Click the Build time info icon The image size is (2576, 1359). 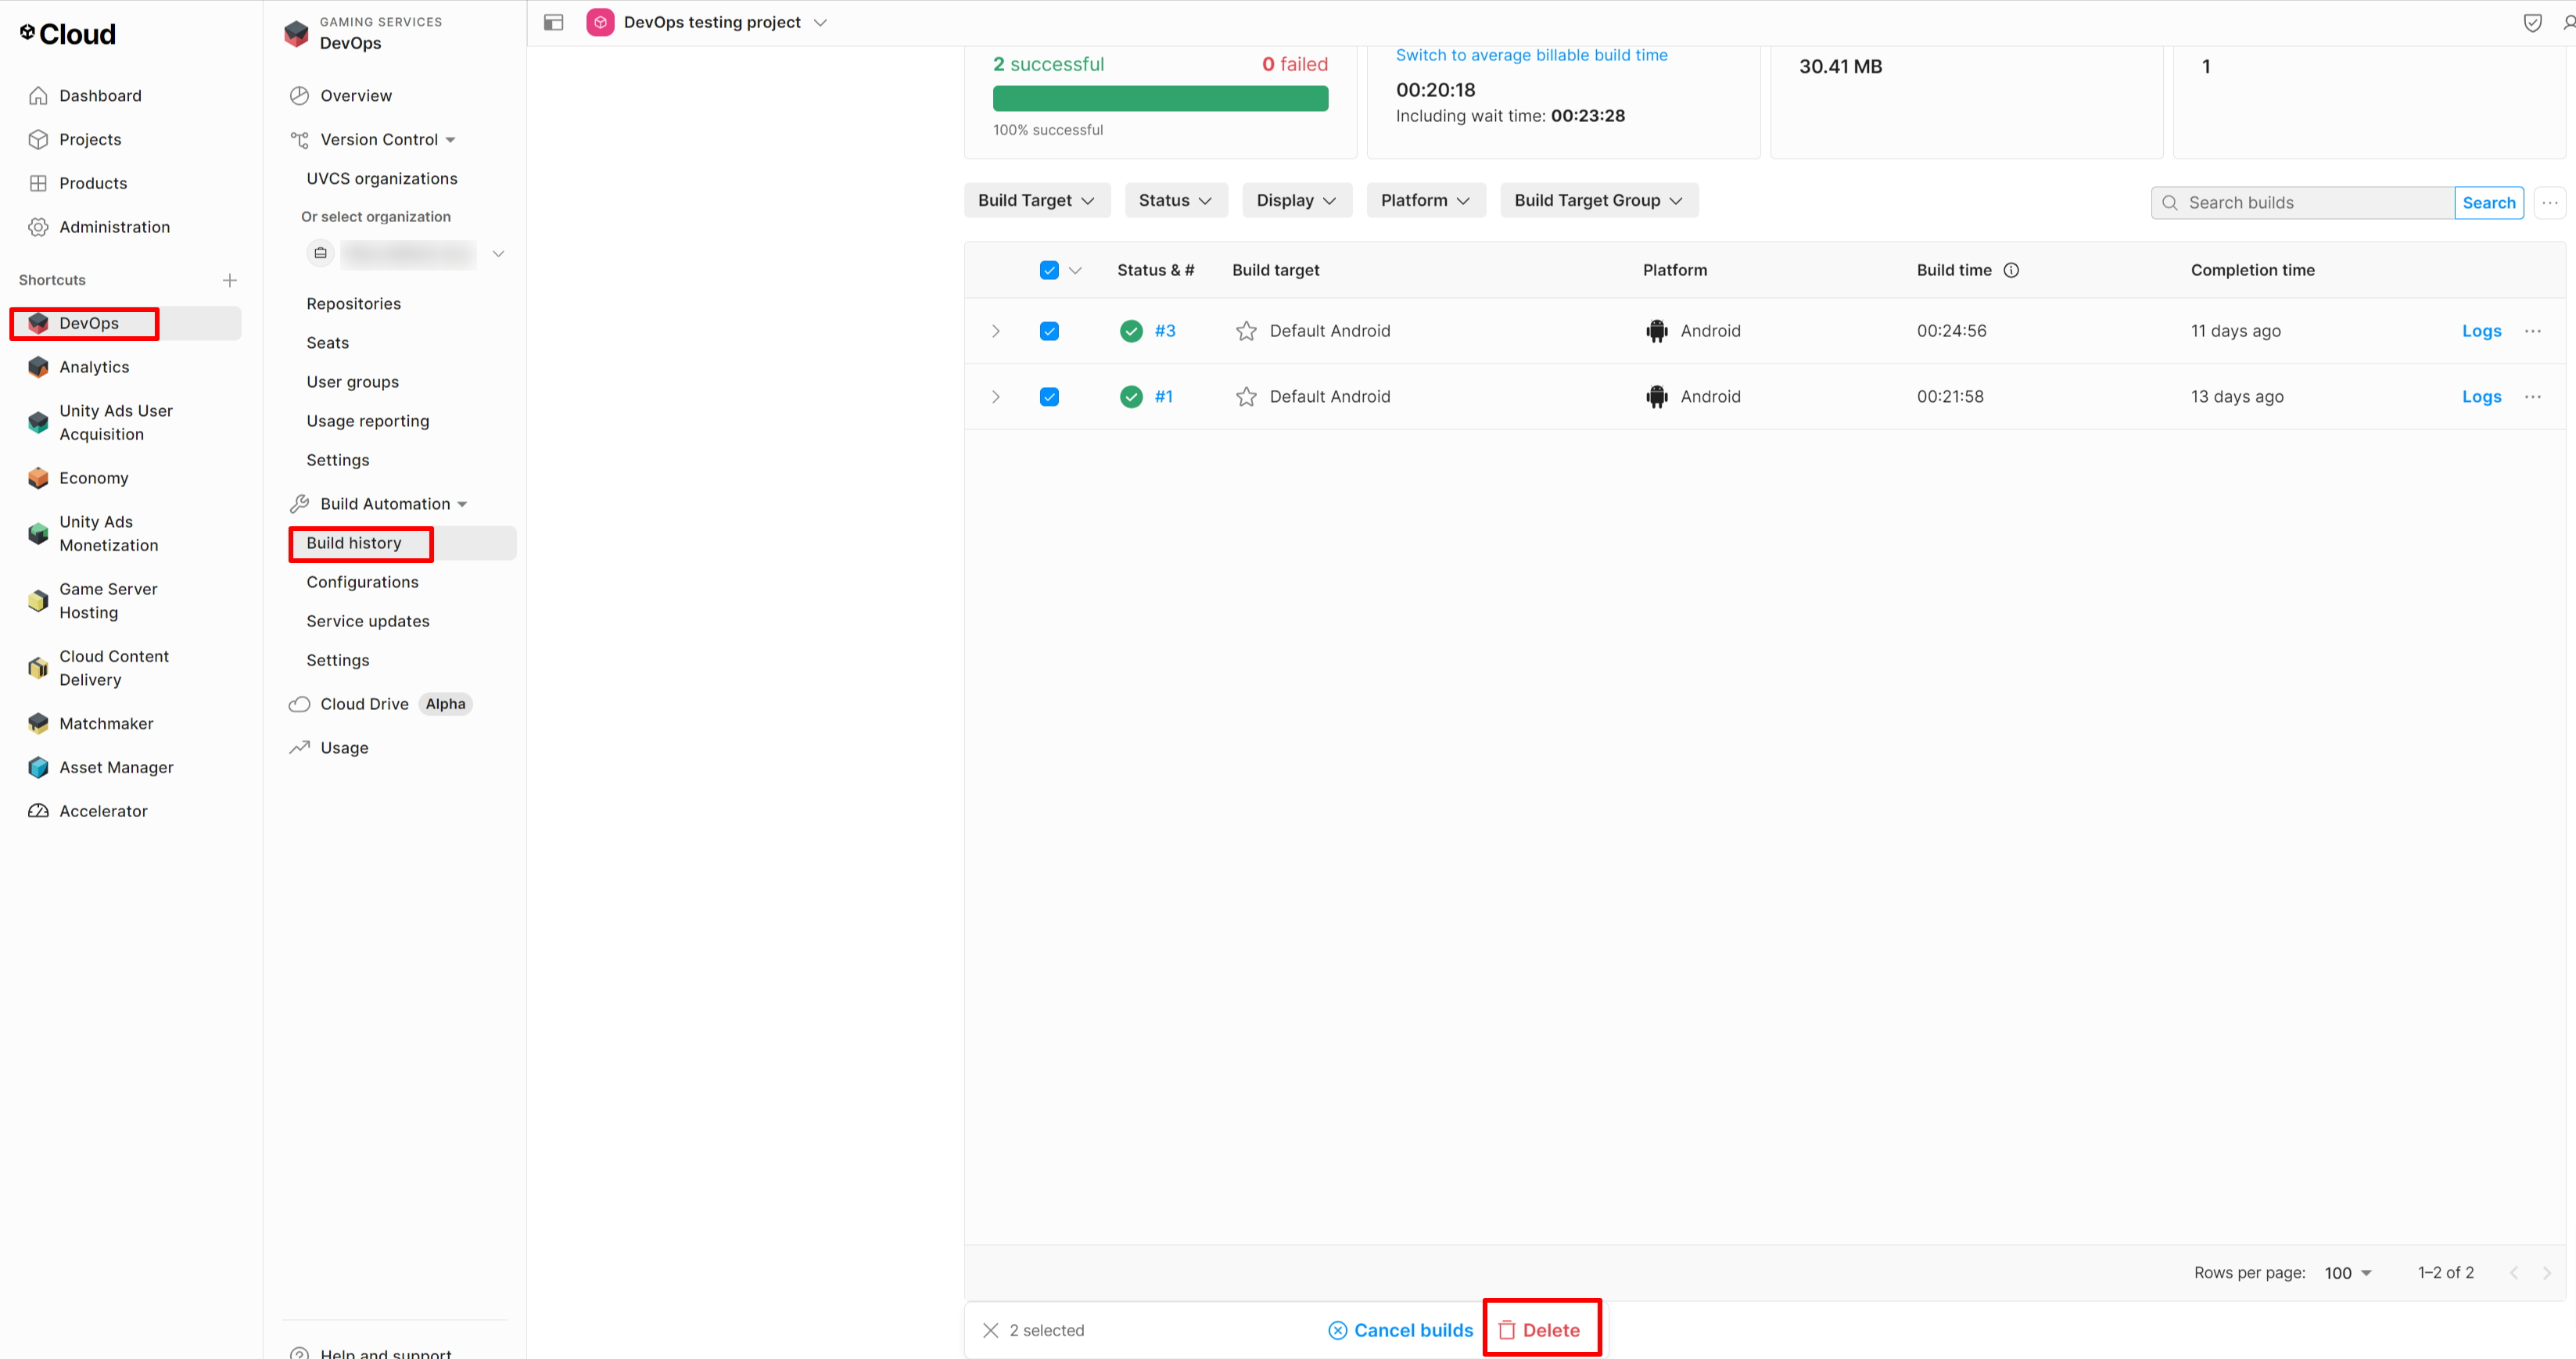[2011, 270]
